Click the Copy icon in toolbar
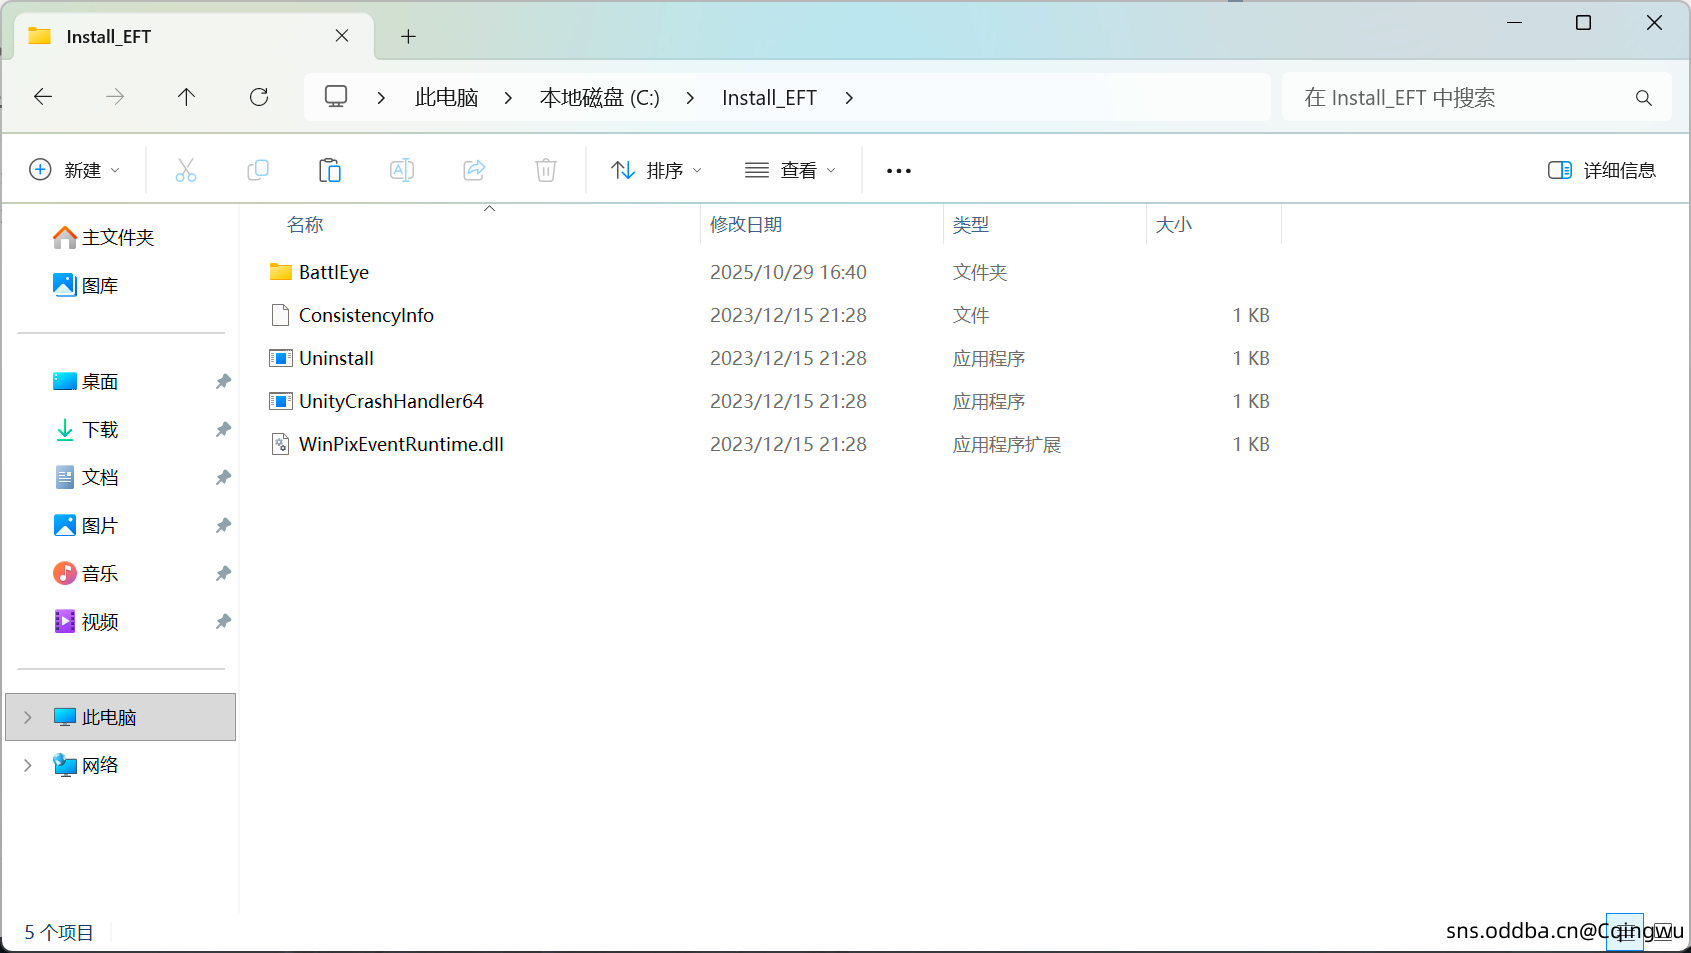The image size is (1691, 953). (258, 170)
